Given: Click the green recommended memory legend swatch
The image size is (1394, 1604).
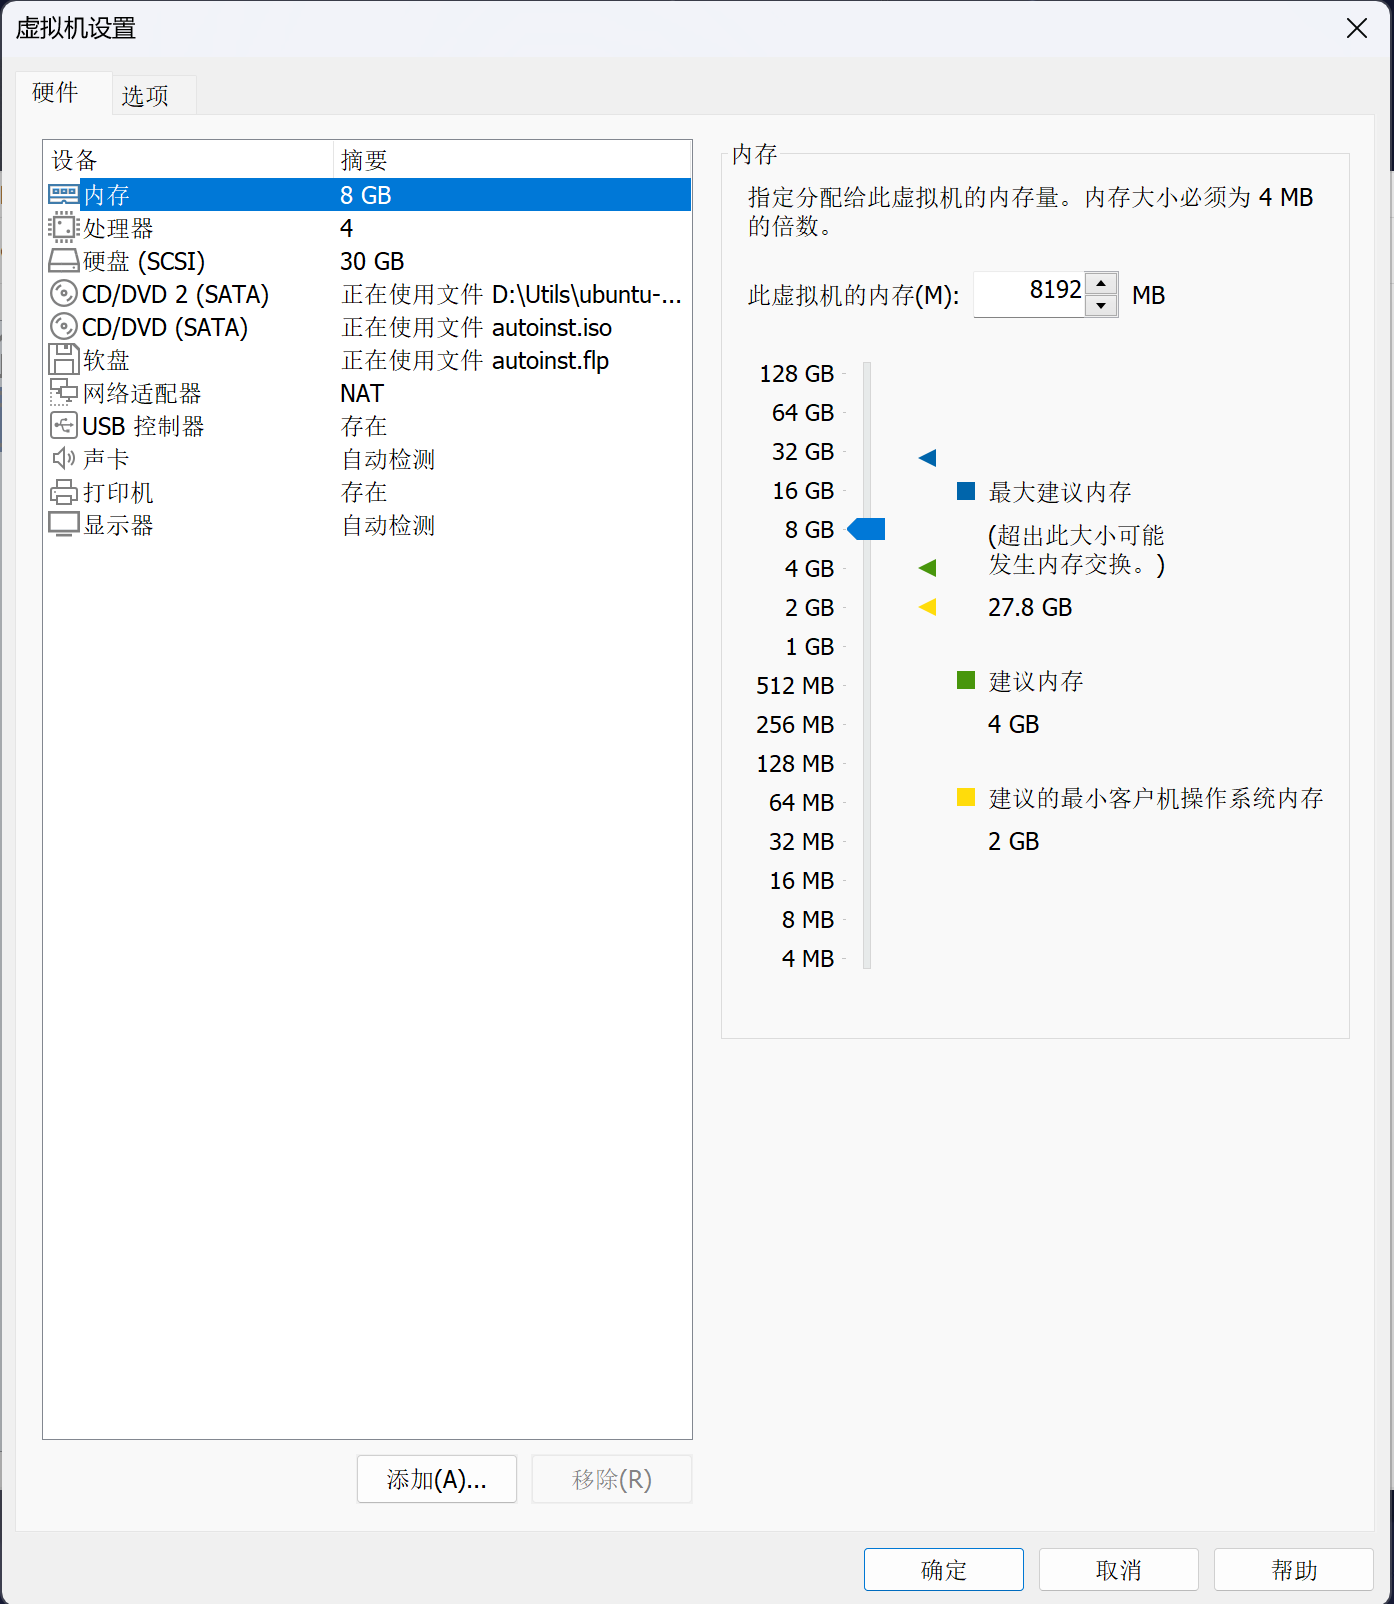Looking at the screenshot, I should tap(966, 680).
